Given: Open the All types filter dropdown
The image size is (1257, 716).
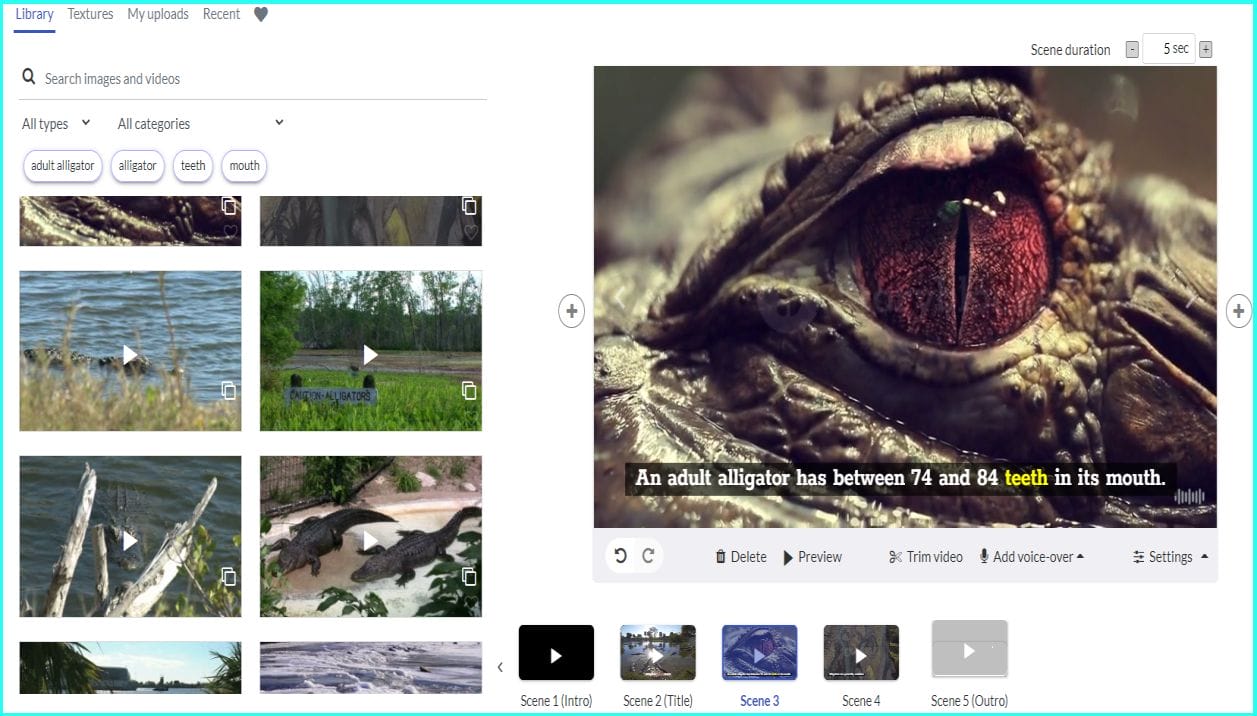Looking at the screenshot, I should (56, 124).
